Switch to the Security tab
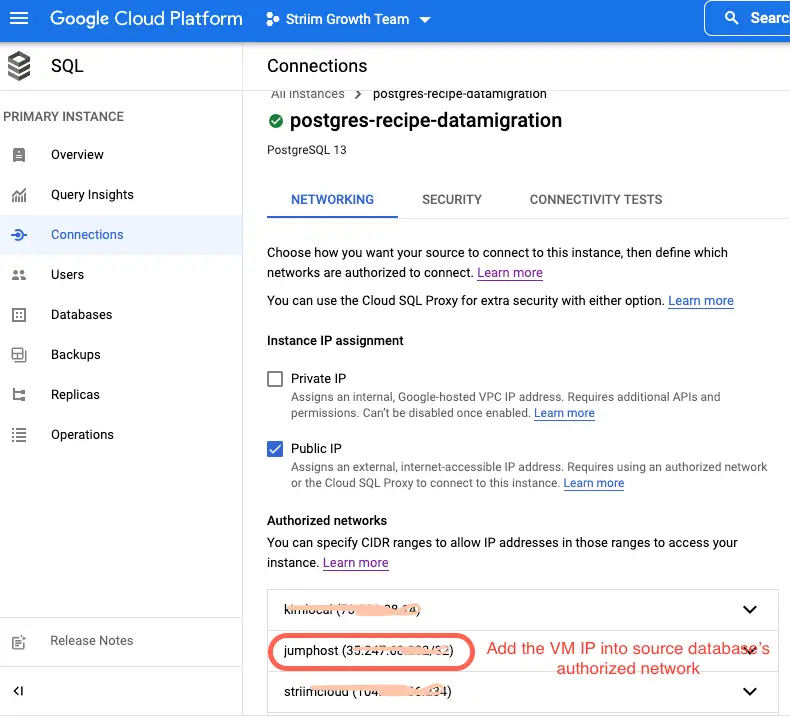Image resolution: width=790 pixels, height=718 pixels. click(452, 199)
